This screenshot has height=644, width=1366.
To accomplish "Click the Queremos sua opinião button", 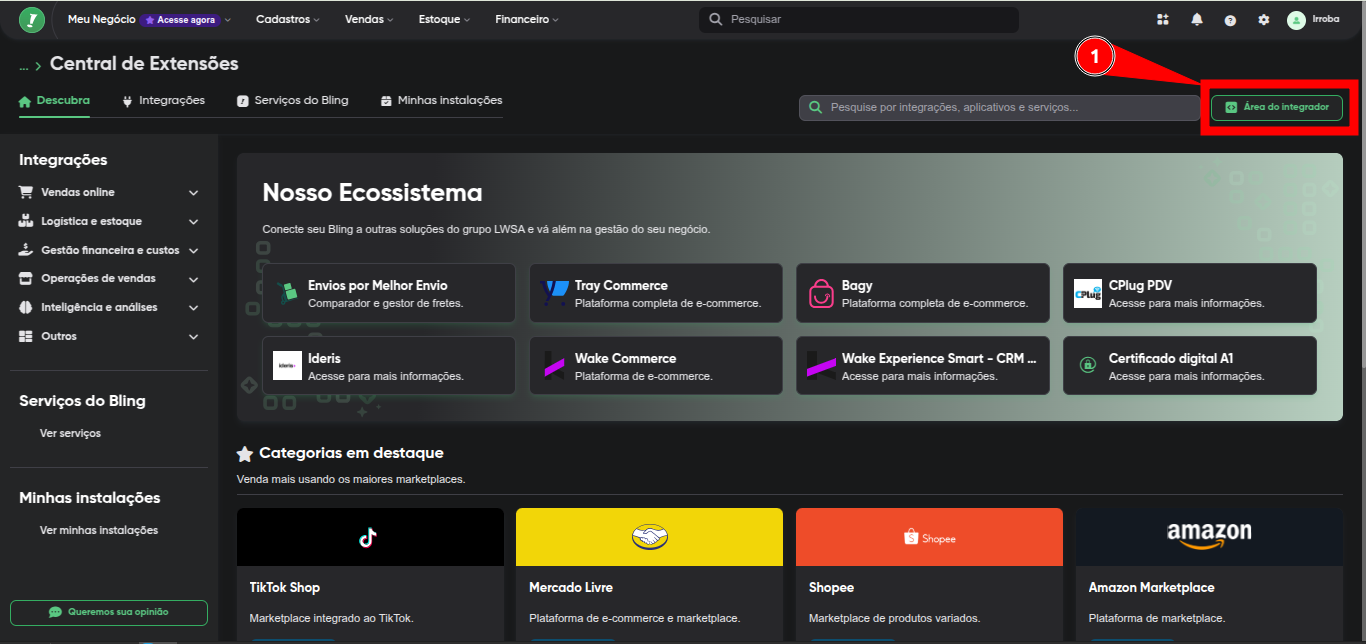I will click(109, 612).
